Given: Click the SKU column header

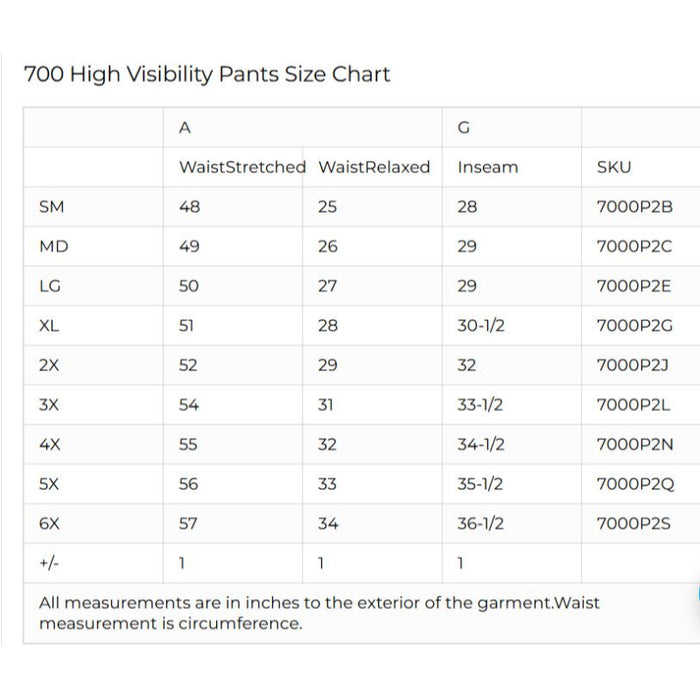Looking at the screenshot, I should [x=614, y=167].
